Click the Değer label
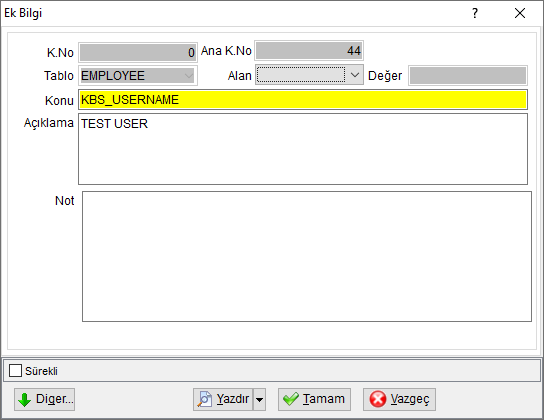Viewport: 544px width, 420px height. [385, 76]
